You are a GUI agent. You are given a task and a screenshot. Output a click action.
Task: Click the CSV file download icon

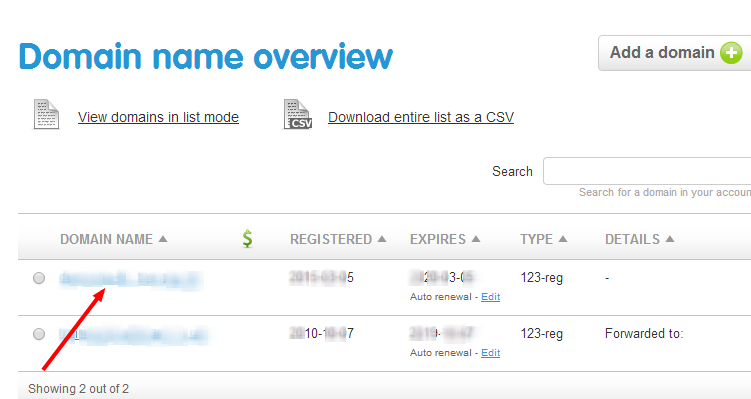coord(297,114)
